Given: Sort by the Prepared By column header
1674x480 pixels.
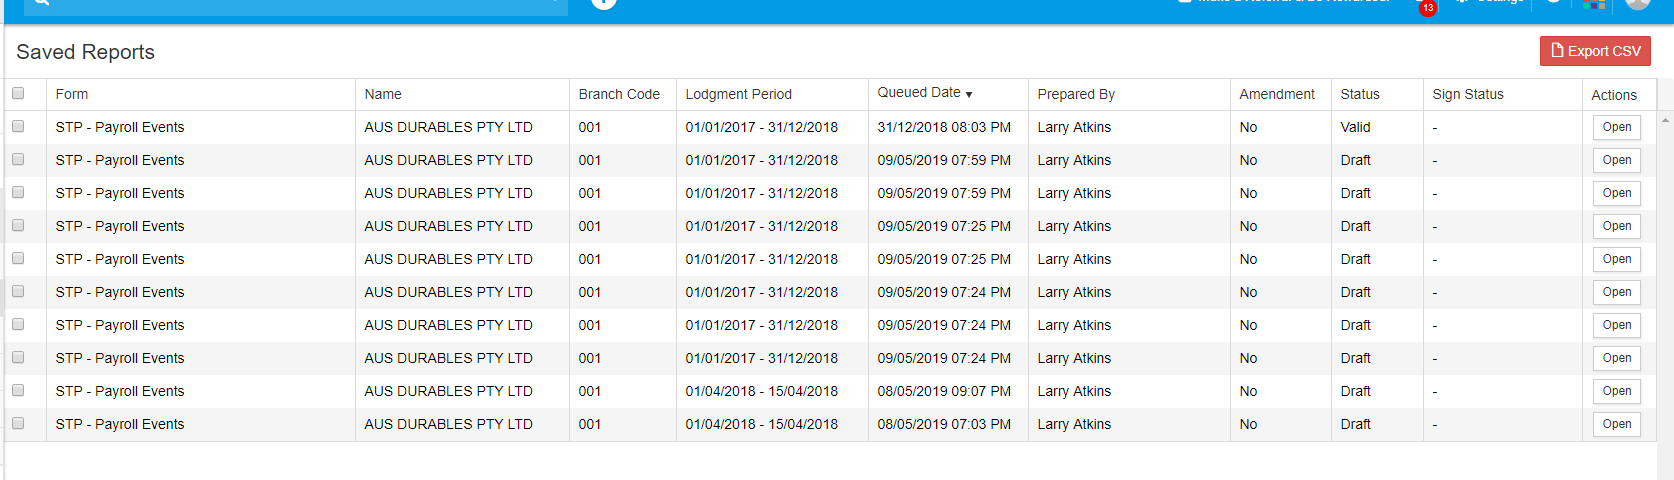Looking at the screenshot, I should pos(1076,94).
